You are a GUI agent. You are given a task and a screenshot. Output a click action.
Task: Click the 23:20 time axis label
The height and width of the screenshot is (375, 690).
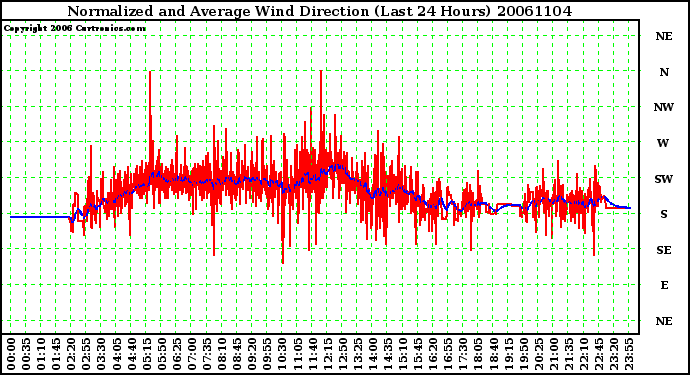click(614, 354)
